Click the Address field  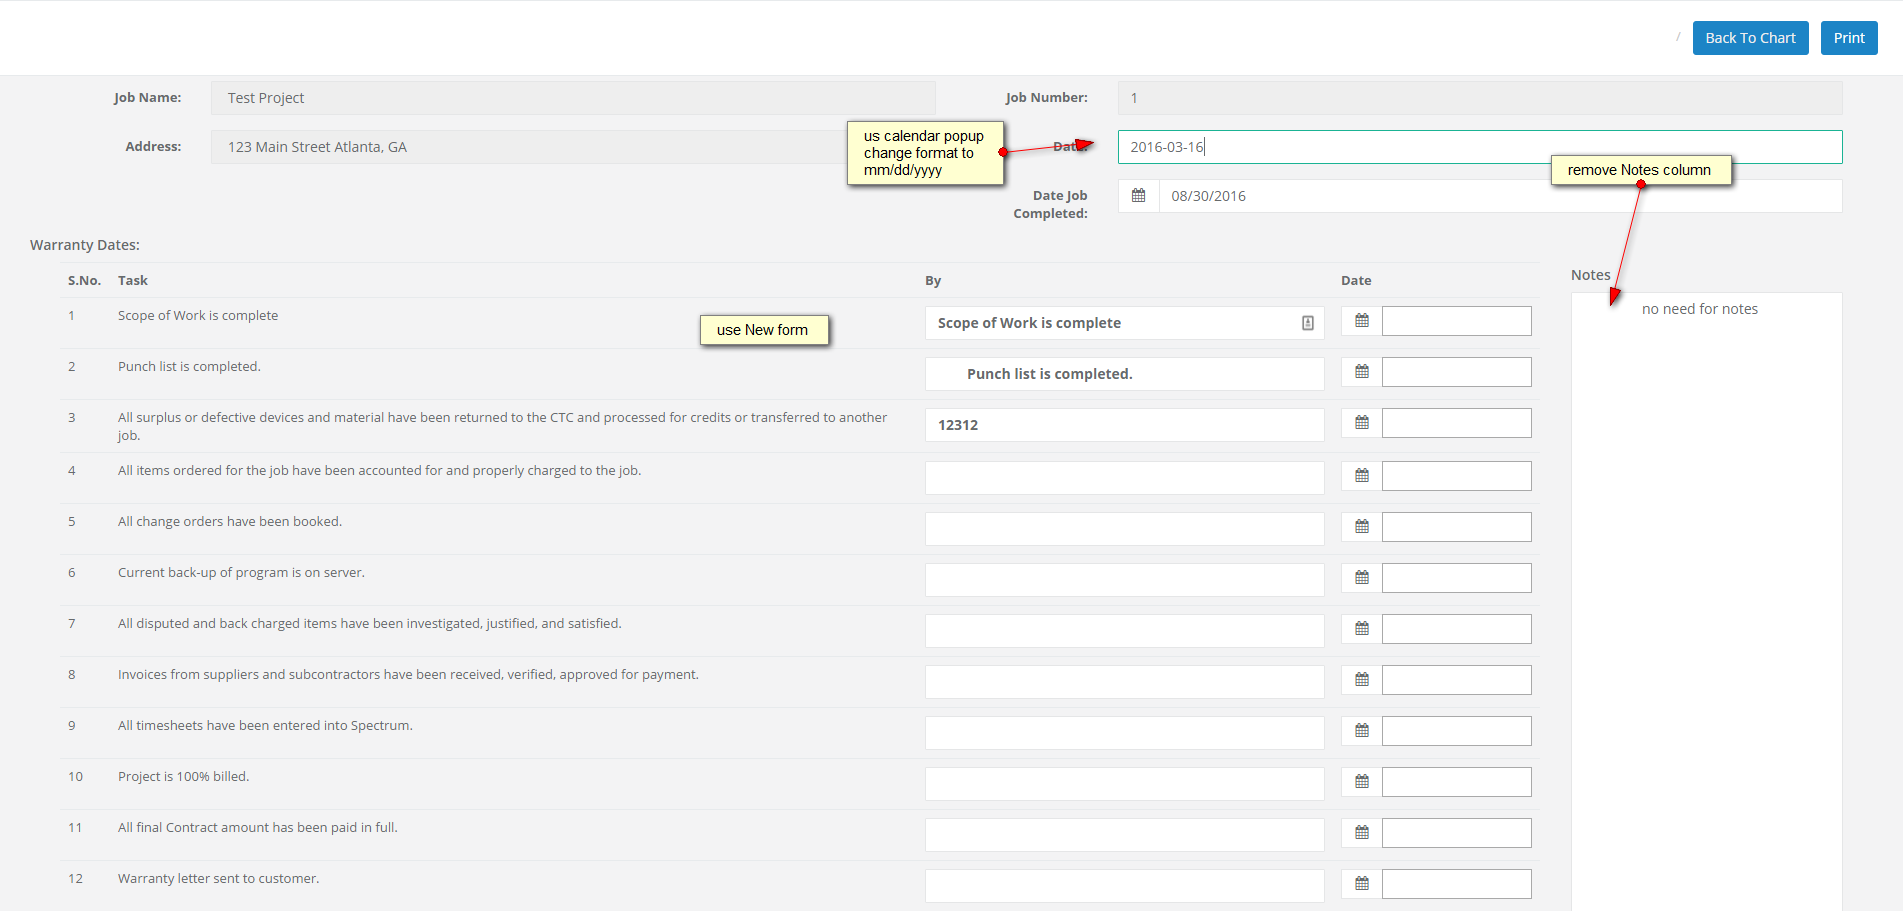coord(573,147)
